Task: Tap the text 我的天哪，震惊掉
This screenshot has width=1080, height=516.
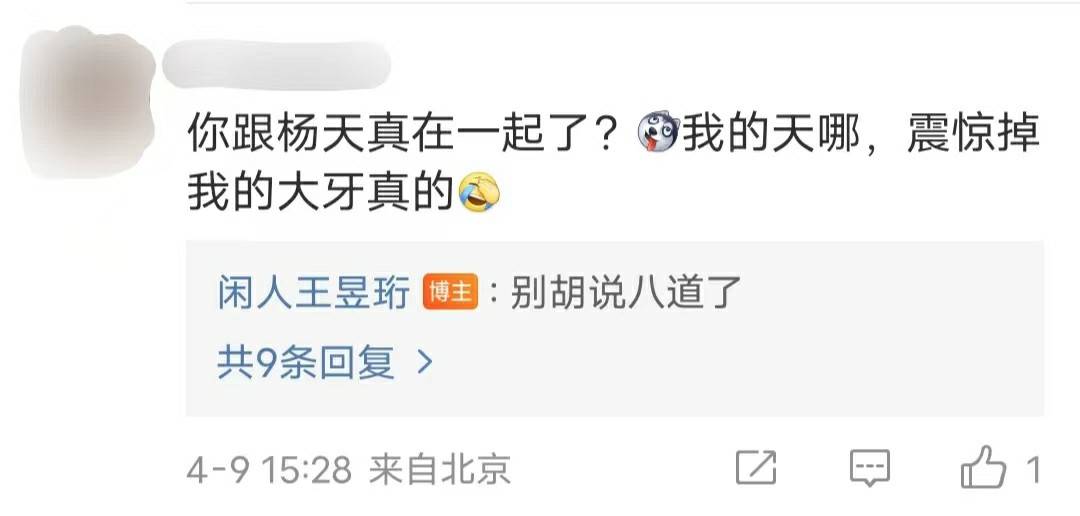Action: pyautogui.click(x=860, y=135)
